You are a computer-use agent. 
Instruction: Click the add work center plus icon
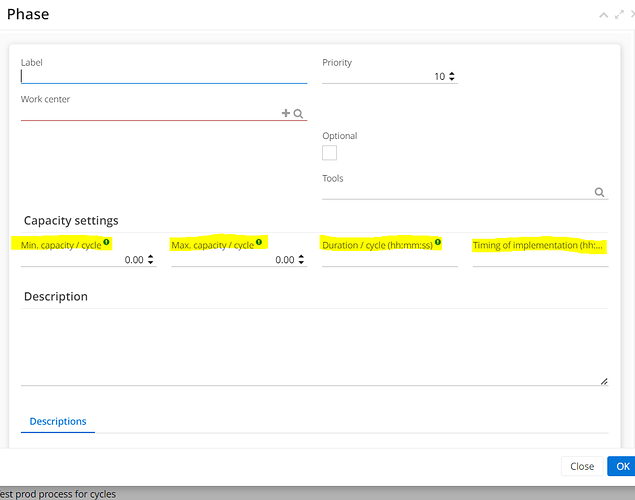(286, 113)
